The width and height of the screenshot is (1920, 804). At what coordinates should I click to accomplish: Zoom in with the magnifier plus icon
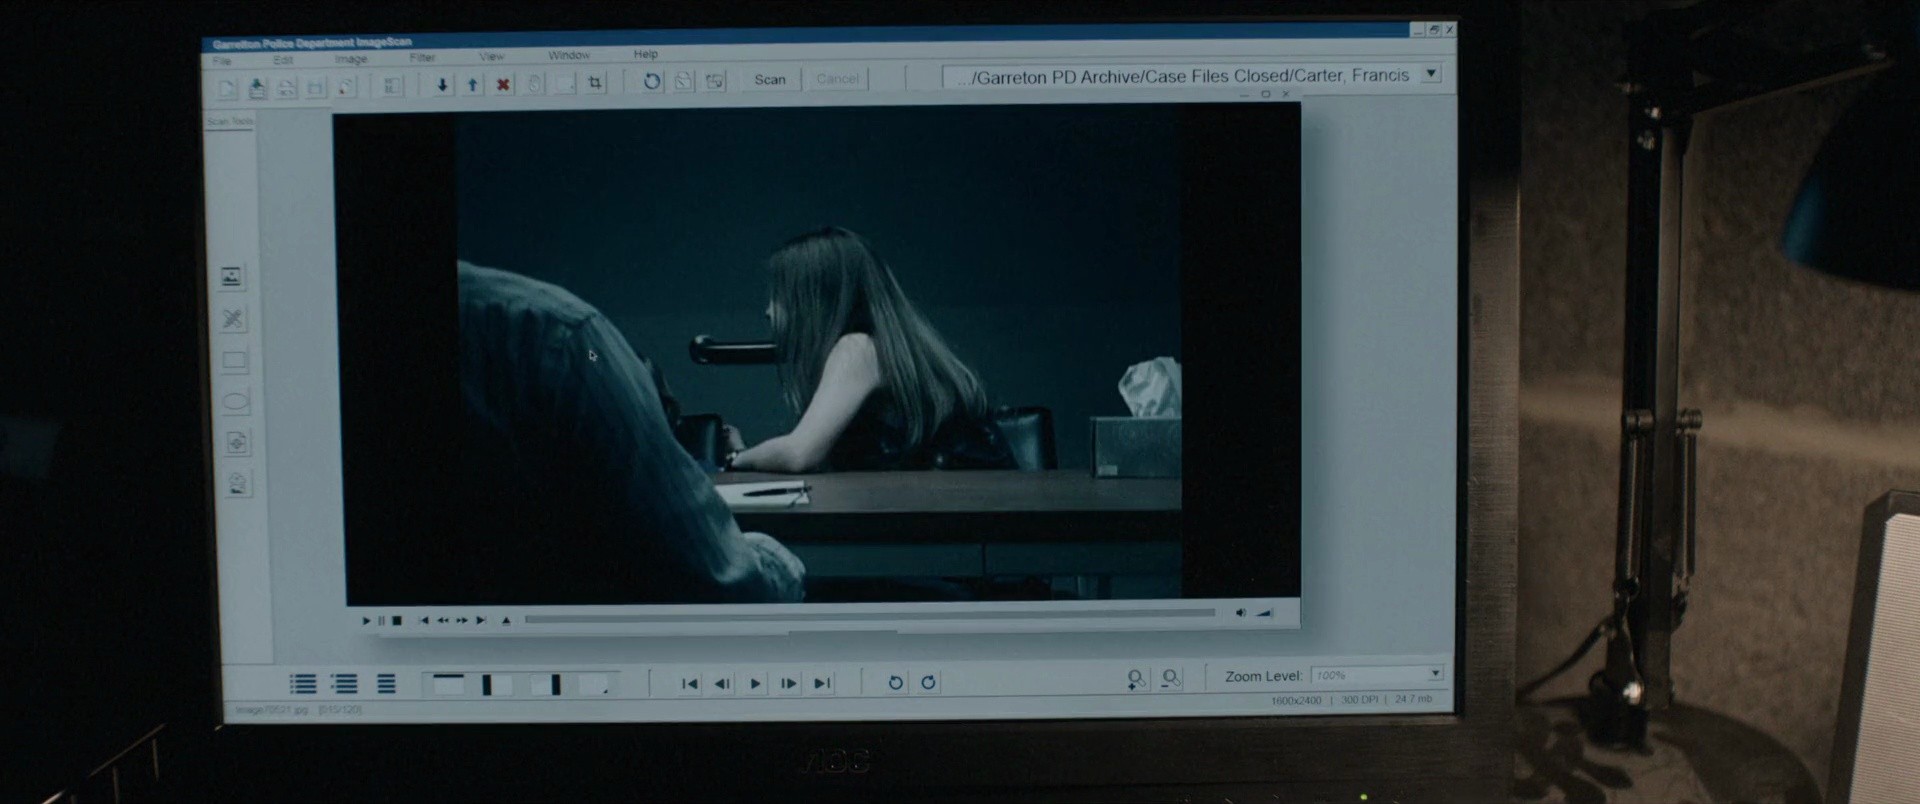tap(1136, 680)
